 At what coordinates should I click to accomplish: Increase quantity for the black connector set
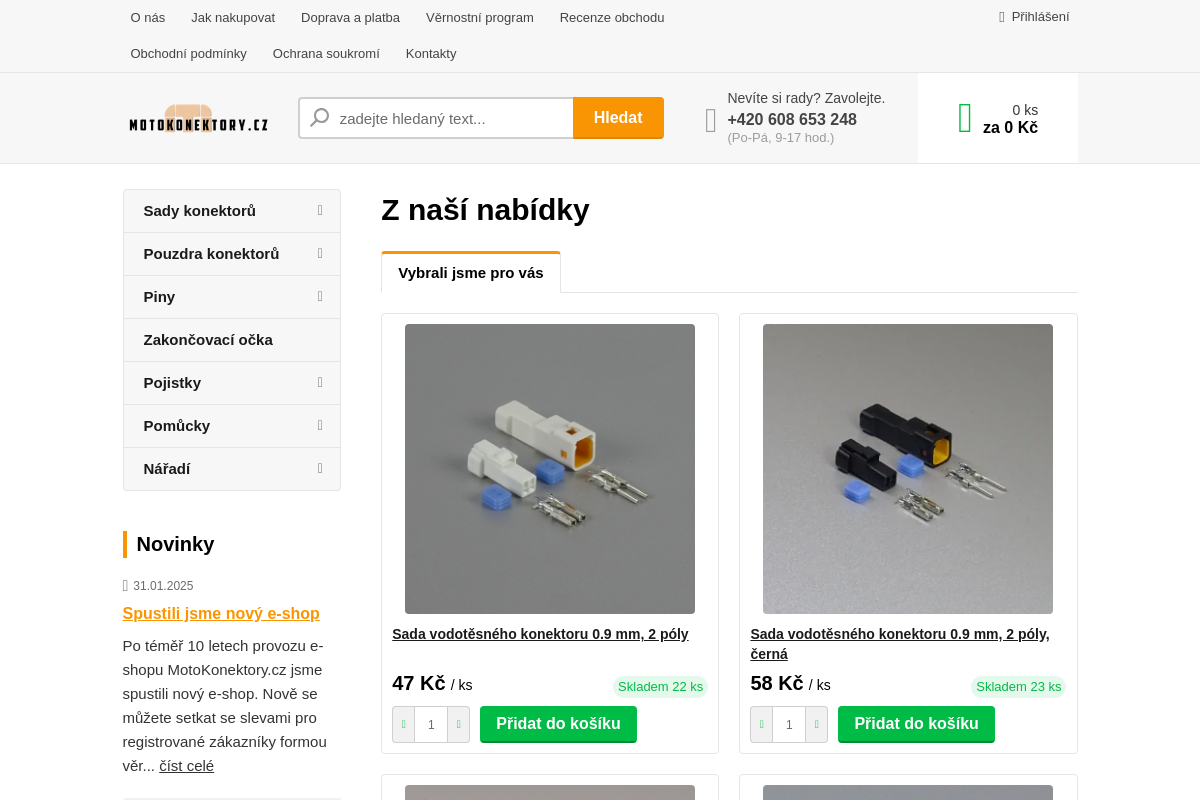coord(816,725)
